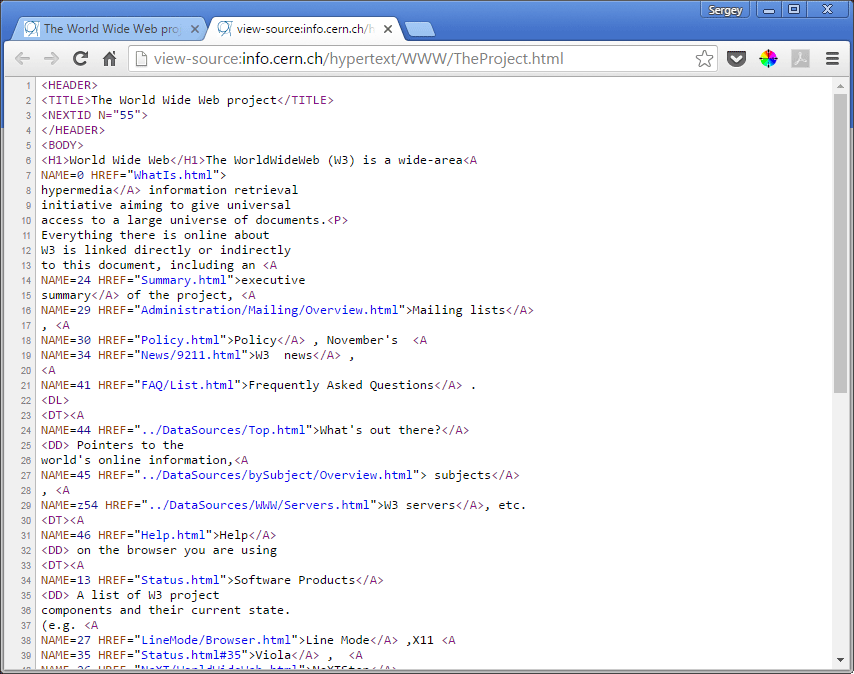Open a new tab

420,29
